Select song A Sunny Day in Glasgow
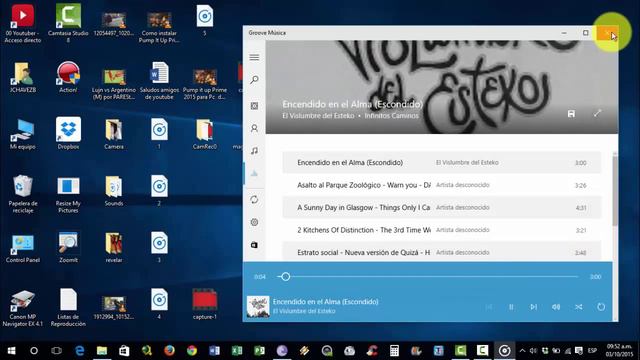640x360 pixels. pos(442,207)
